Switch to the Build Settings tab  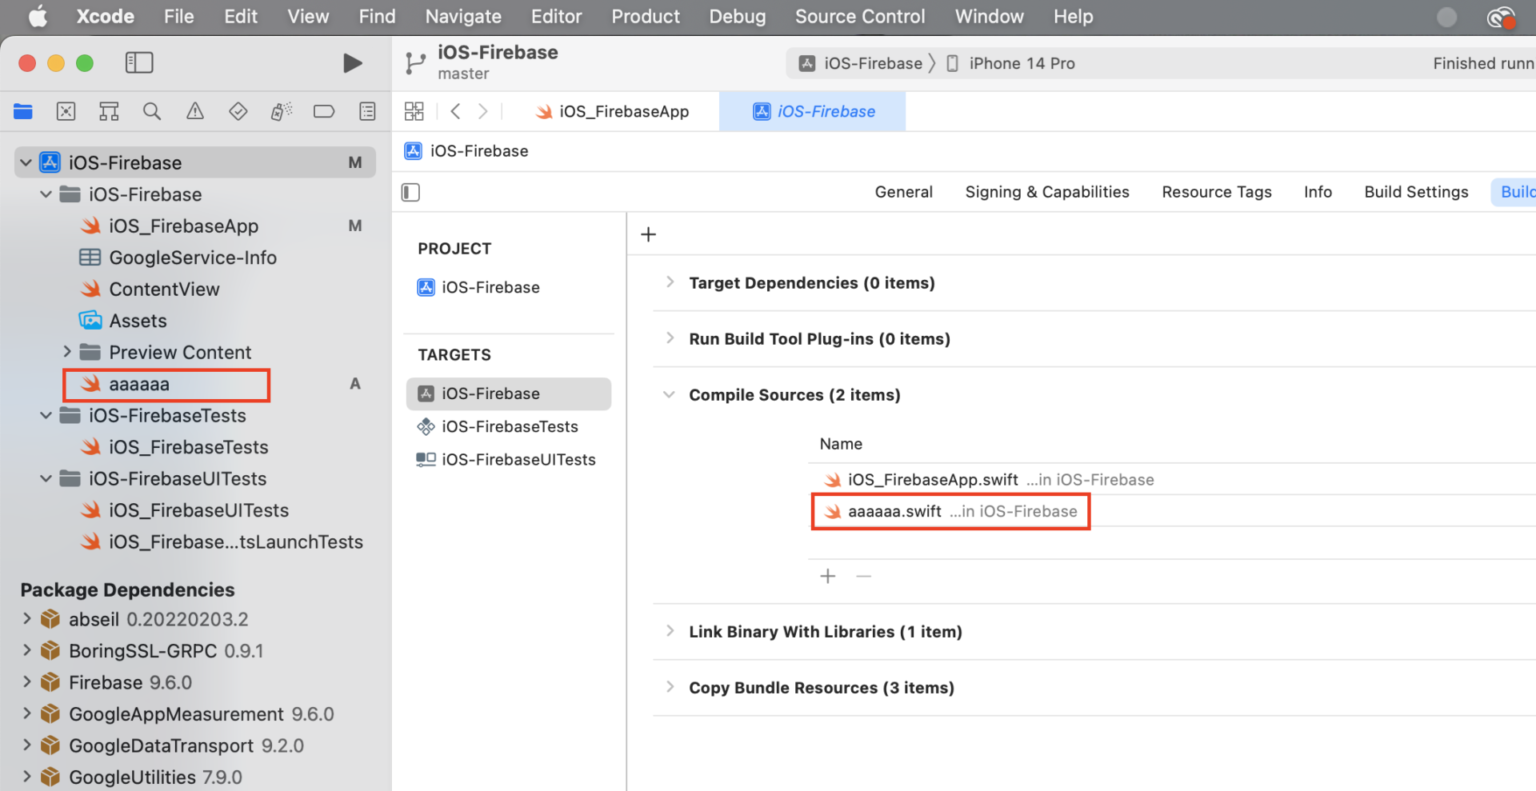pos(1416,192)
